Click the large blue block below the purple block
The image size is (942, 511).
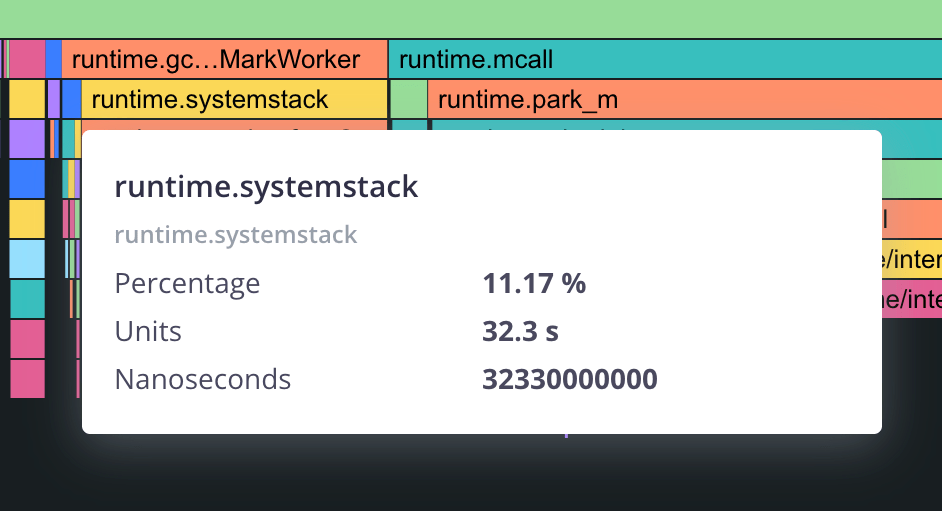pyautogui.click(x=27, y=178)
